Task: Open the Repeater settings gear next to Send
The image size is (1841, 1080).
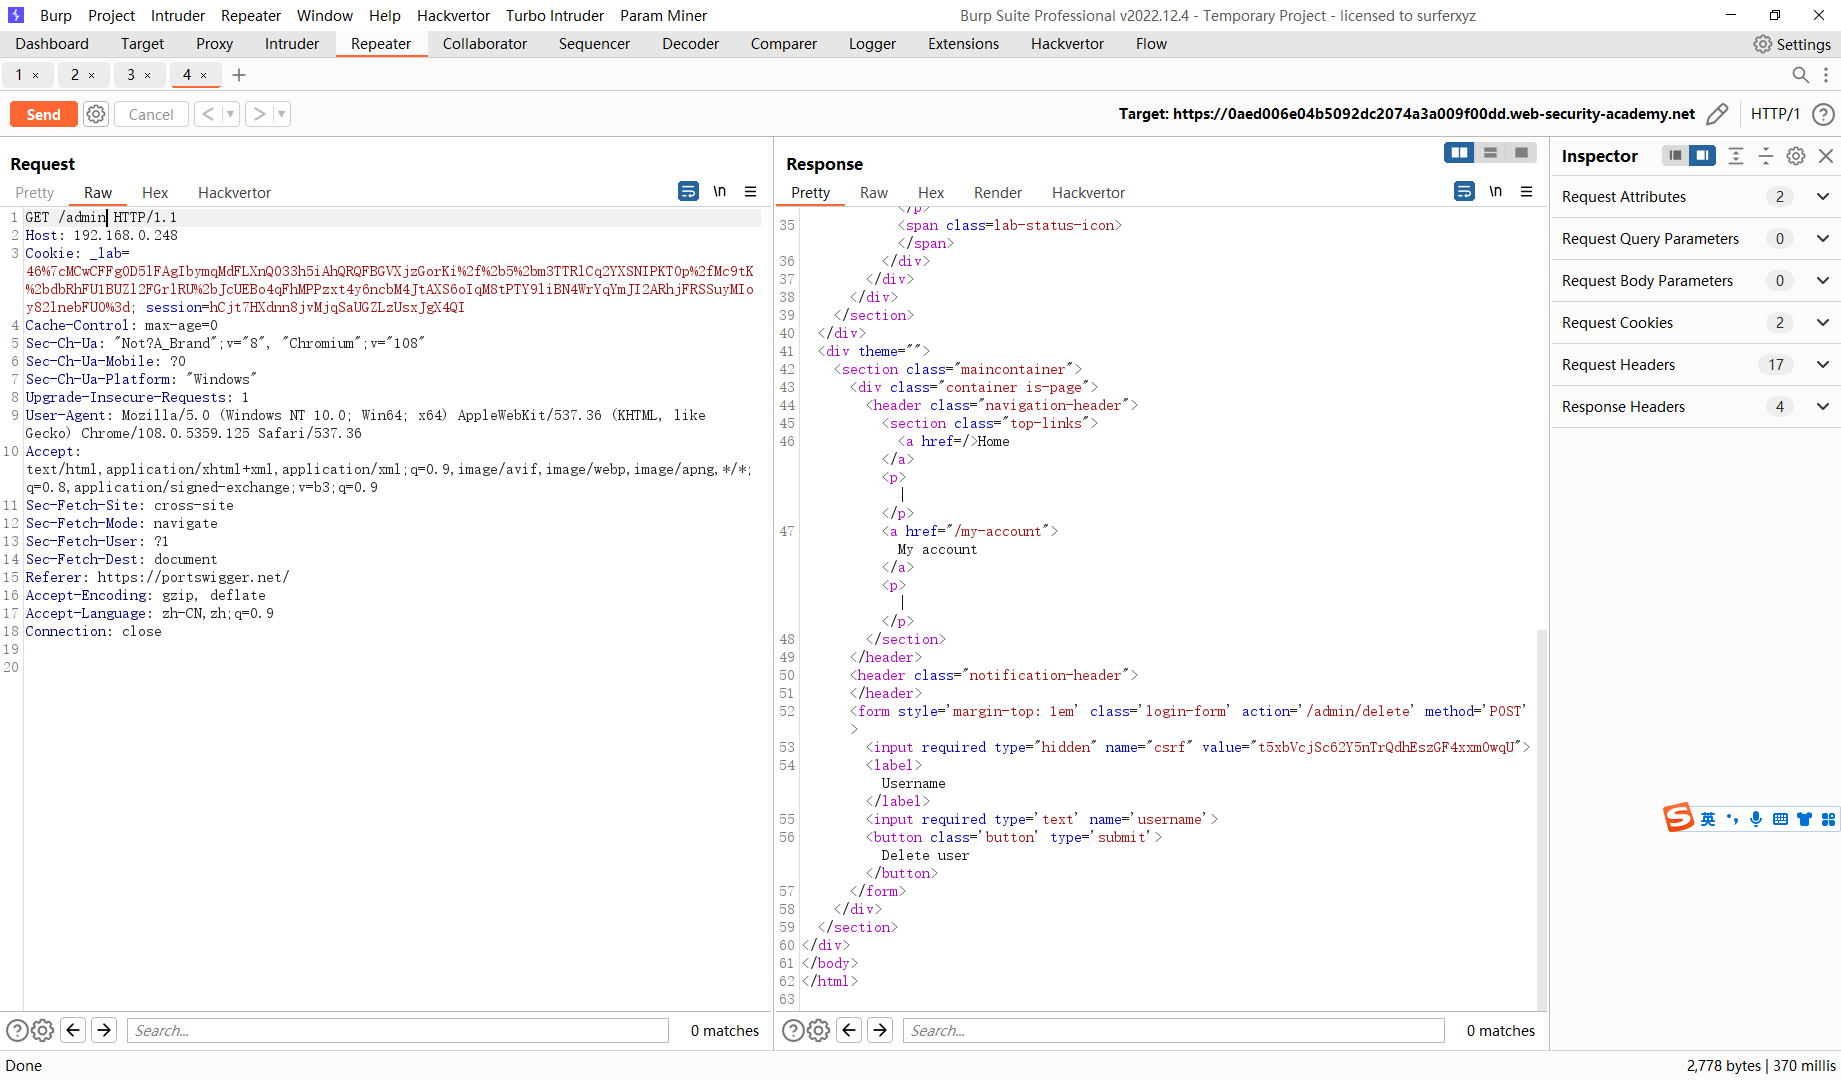Action: point(95,113)
